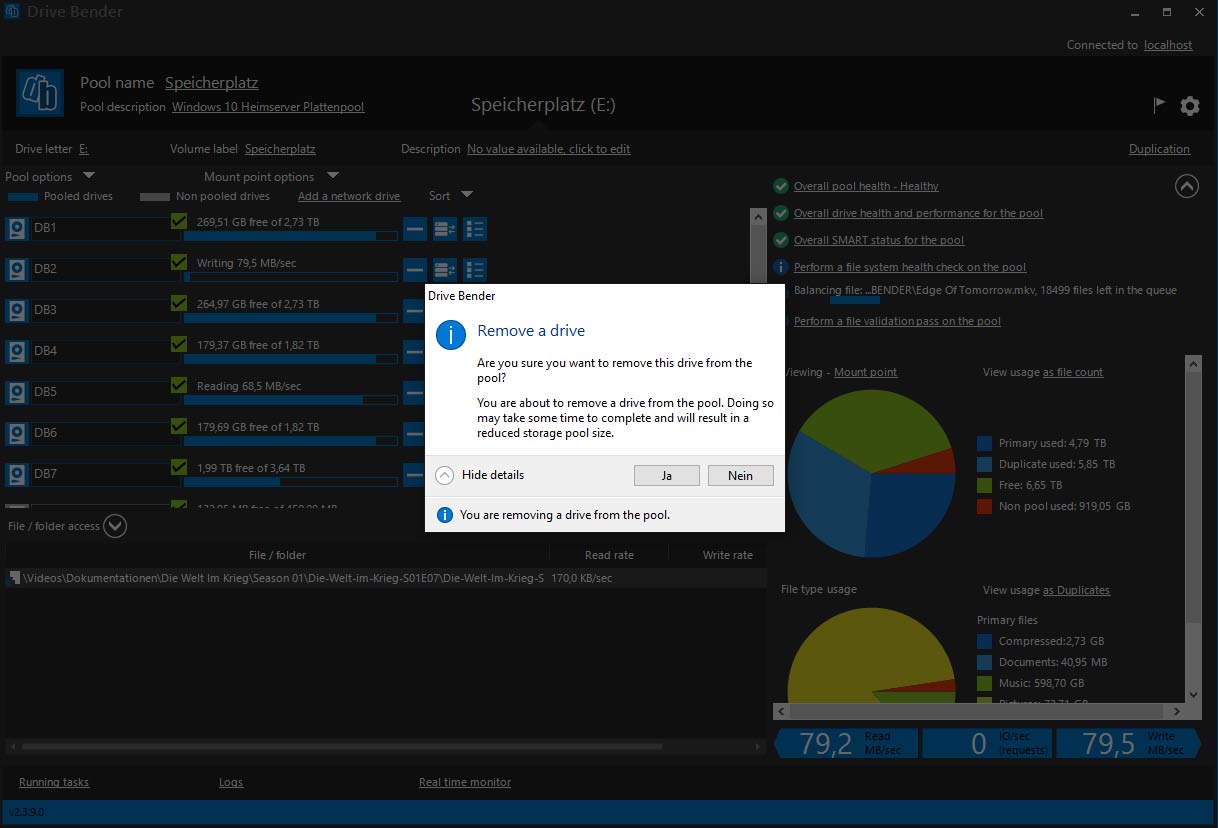Click the DB6 drive icon
The image size is (1218, 828).
[x=17, y=434]
